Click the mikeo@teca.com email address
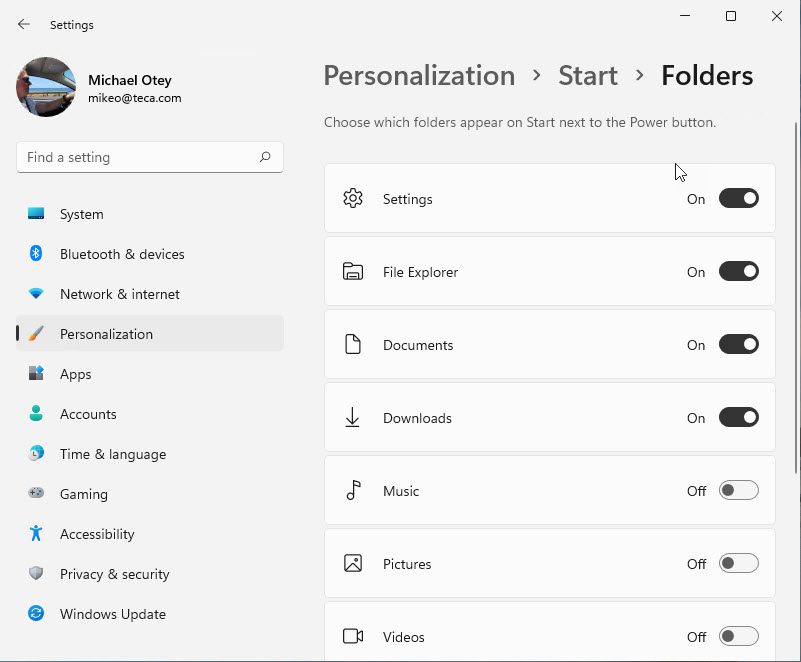The image size is (801, 662). (134, 98)
